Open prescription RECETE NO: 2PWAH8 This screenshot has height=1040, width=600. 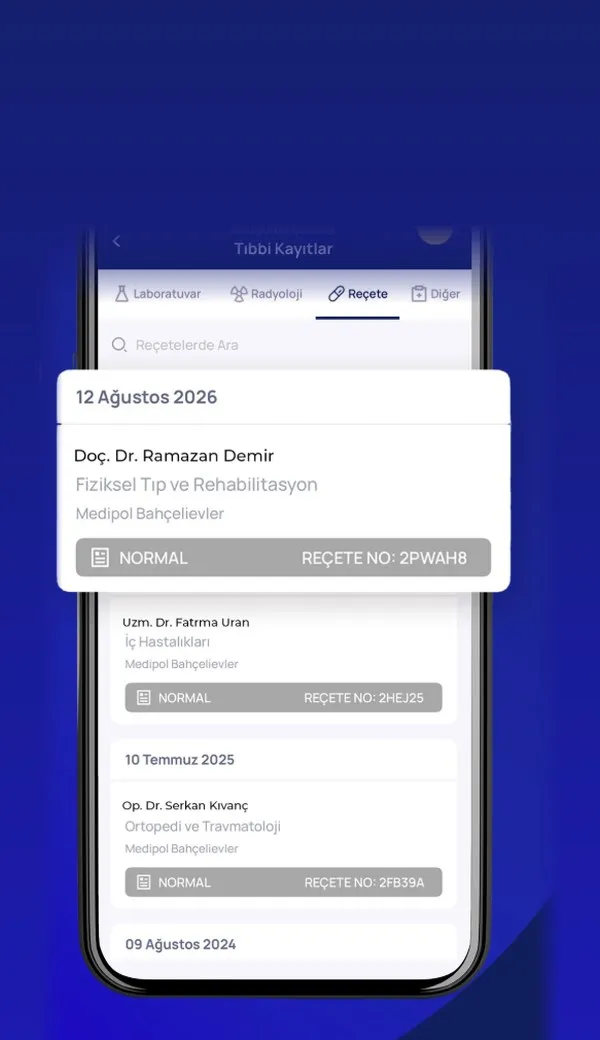point(283,557)
